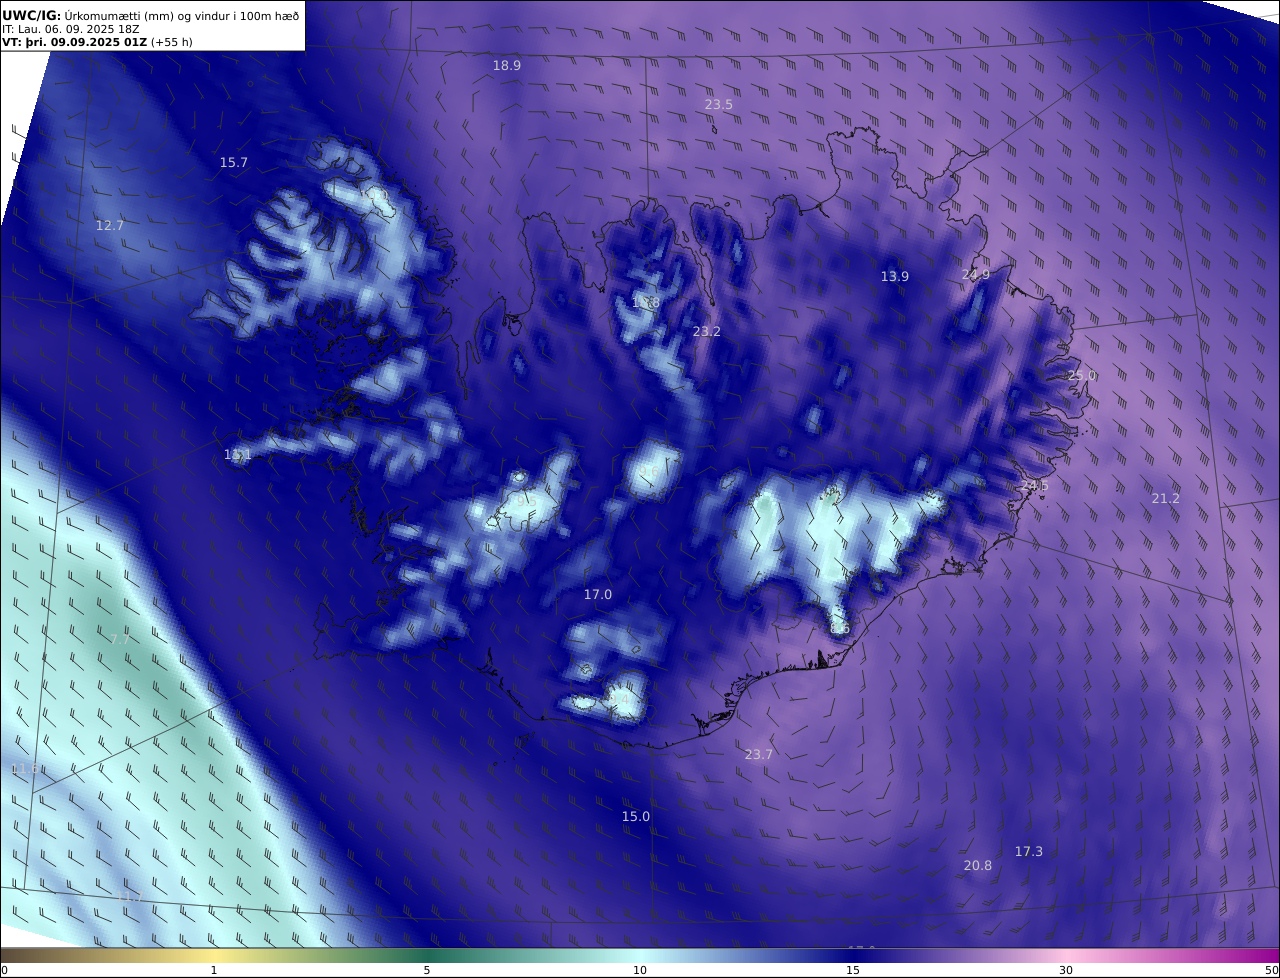Click the map value 15.7
1280x978 pixels.
coord(234,162)
